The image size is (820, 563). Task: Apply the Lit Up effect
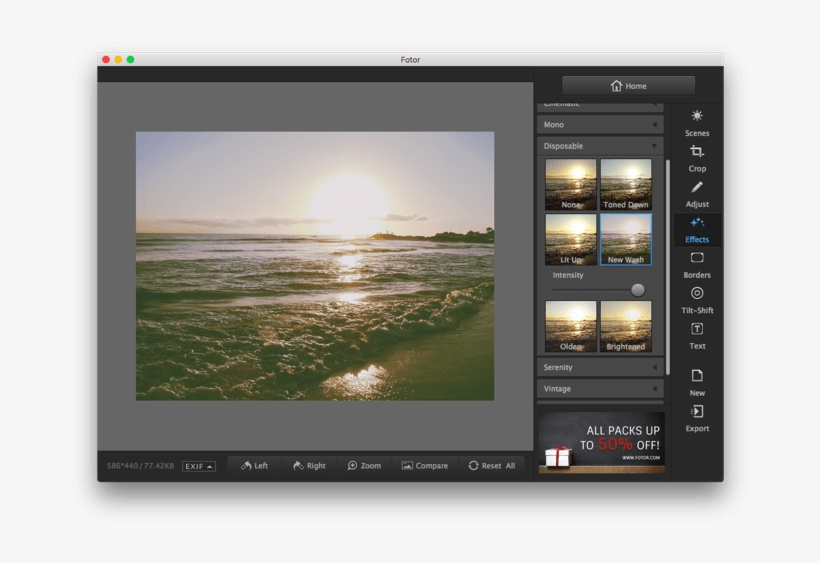click(x=571, y=239)
